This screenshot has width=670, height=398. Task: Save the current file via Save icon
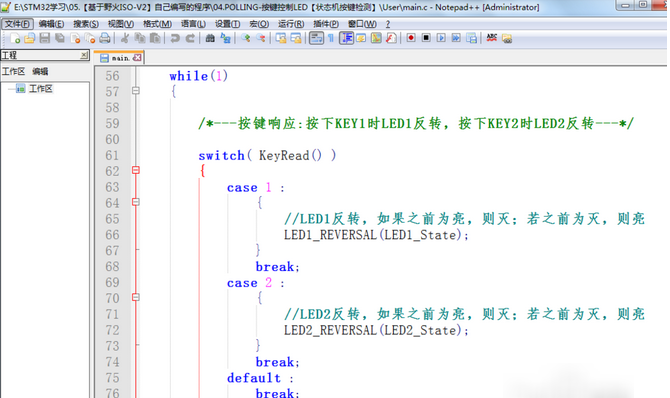(44, 38)
